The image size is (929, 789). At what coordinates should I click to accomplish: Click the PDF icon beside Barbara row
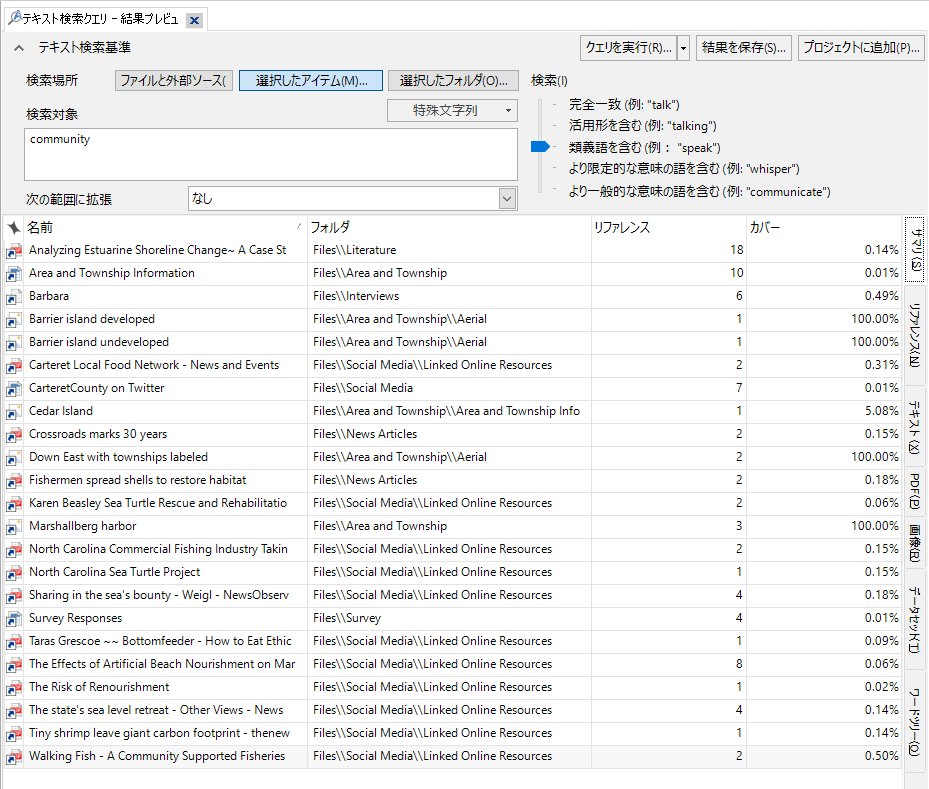click(x=14, y=296)
